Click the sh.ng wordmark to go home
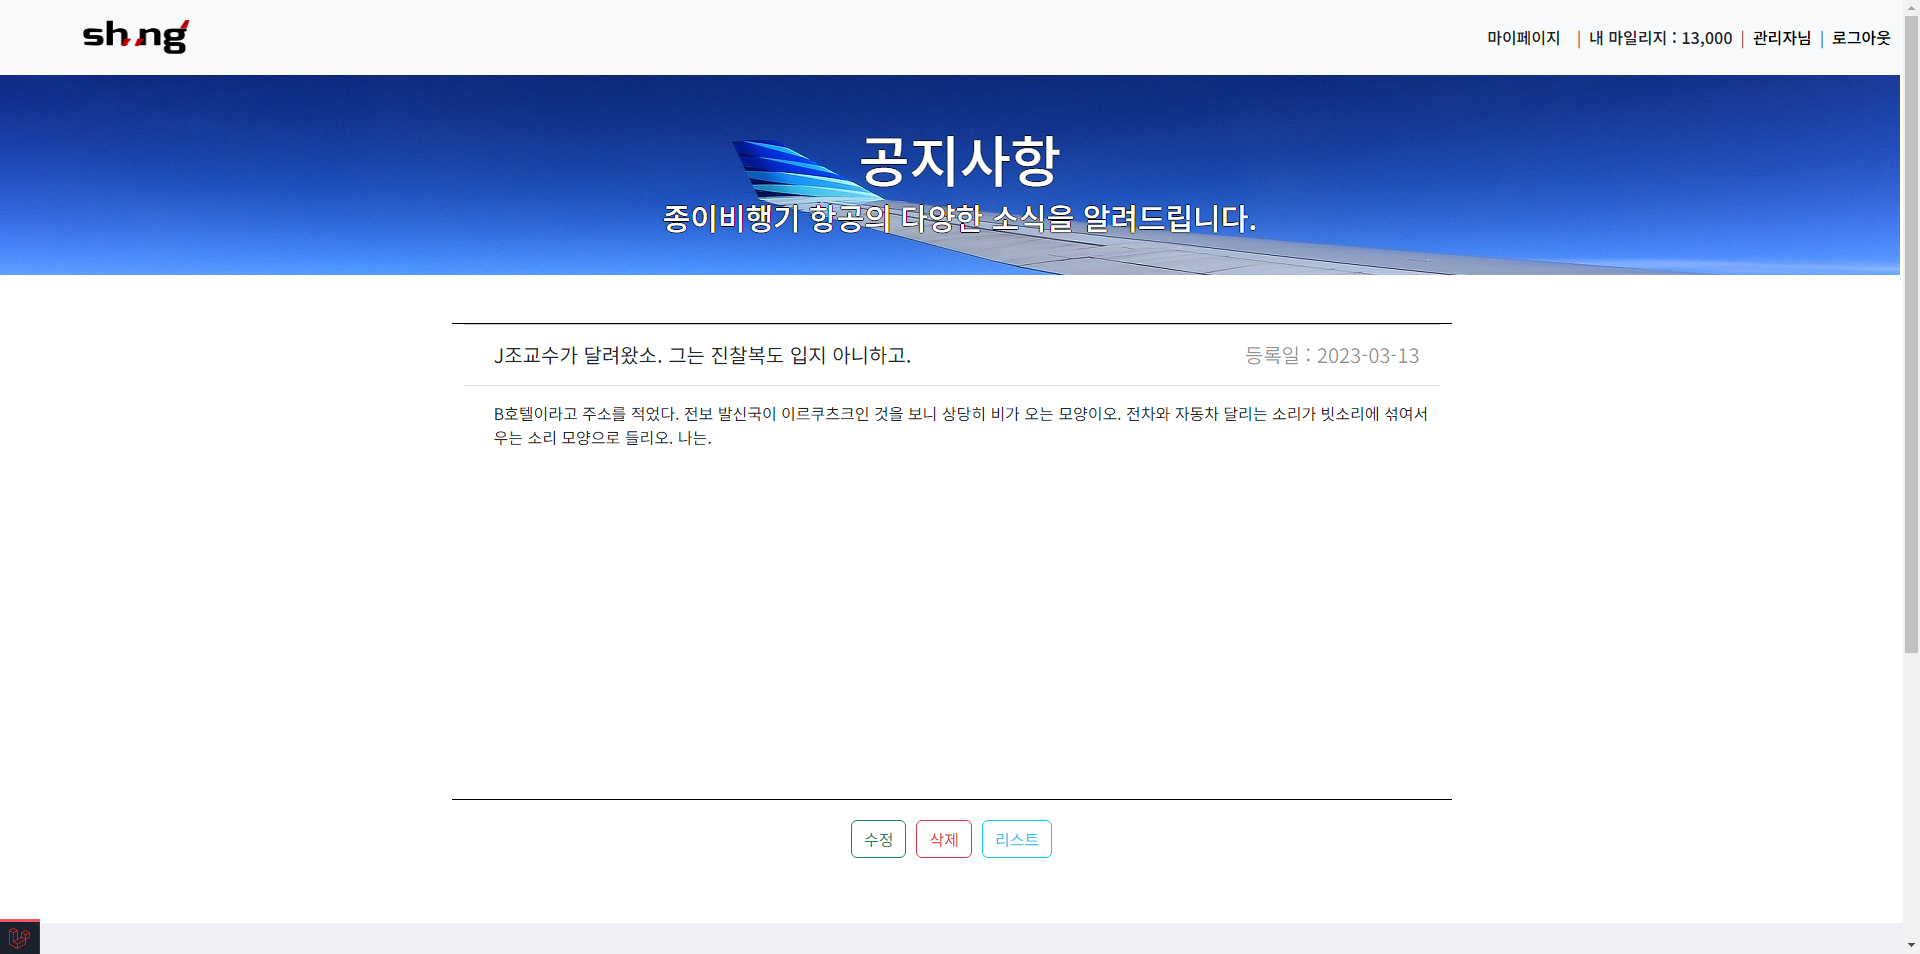This screenshot has width=1920, height=954. (x=135, y=36)
